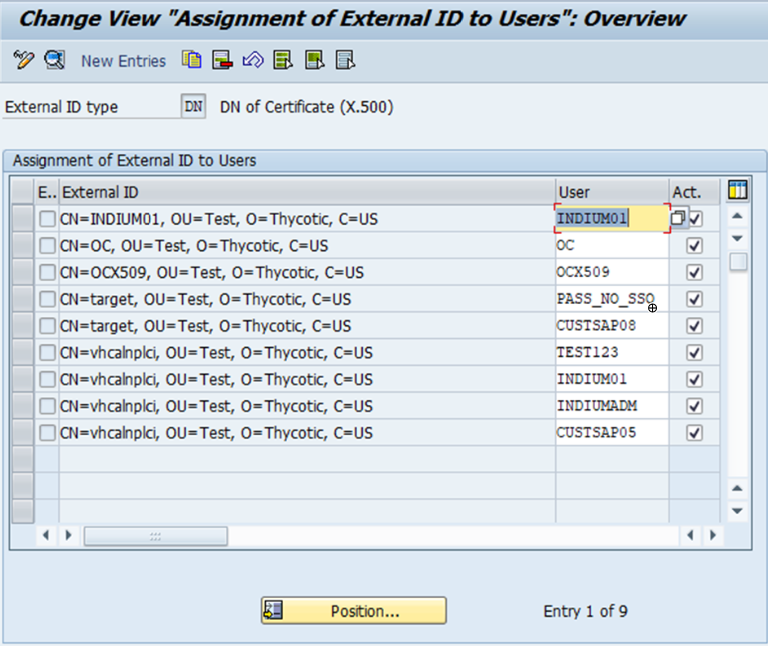Click the Undo Change toolbar icon
Image resolution: width=768 pixels, height=646 pixels.
253,60
